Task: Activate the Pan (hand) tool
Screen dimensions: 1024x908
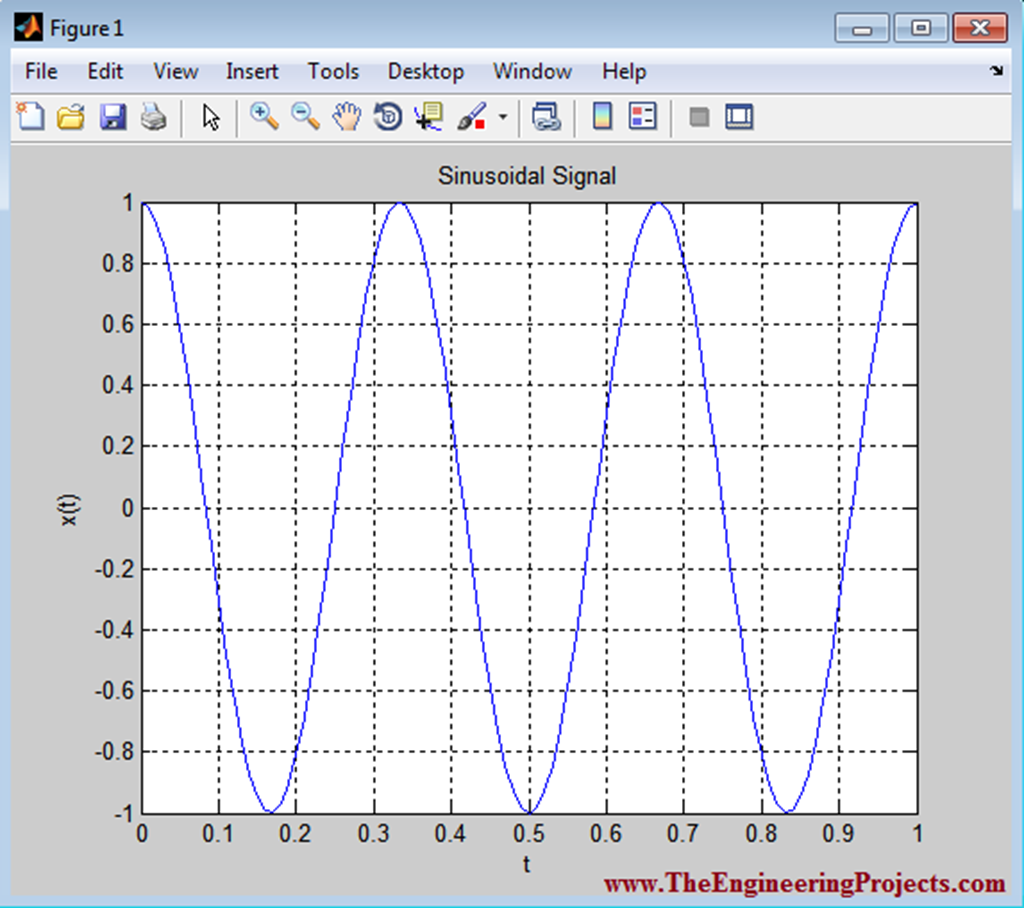Action: point(345,116)
